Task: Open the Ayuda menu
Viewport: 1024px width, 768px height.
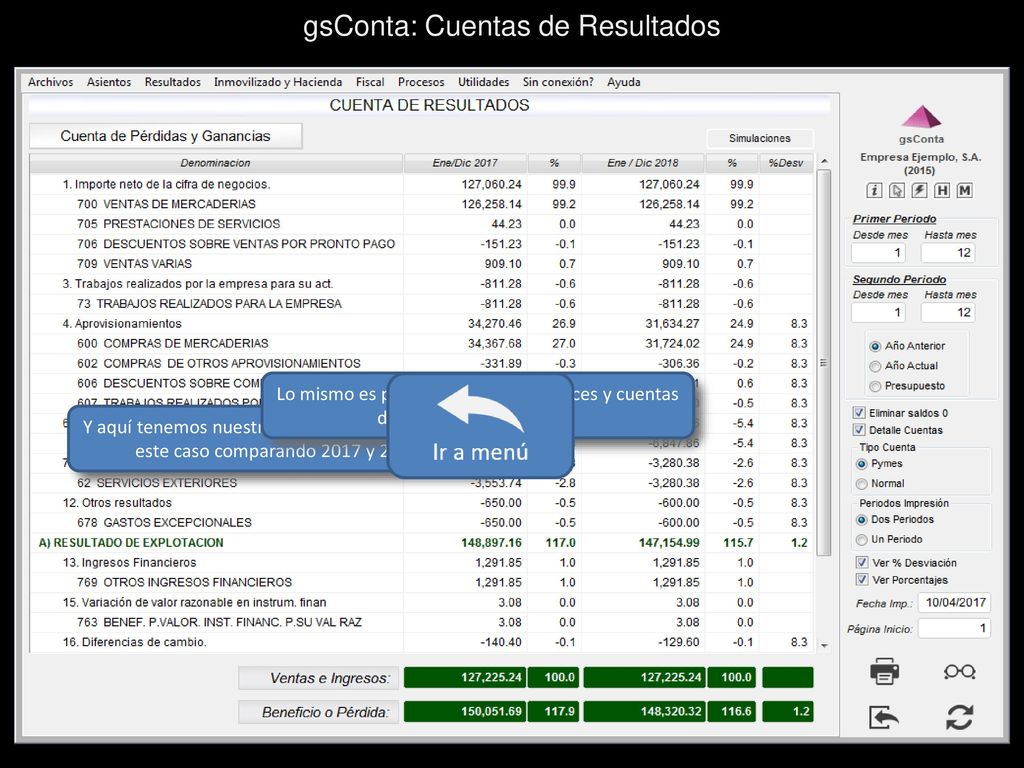Action: [x=624, y=82]
